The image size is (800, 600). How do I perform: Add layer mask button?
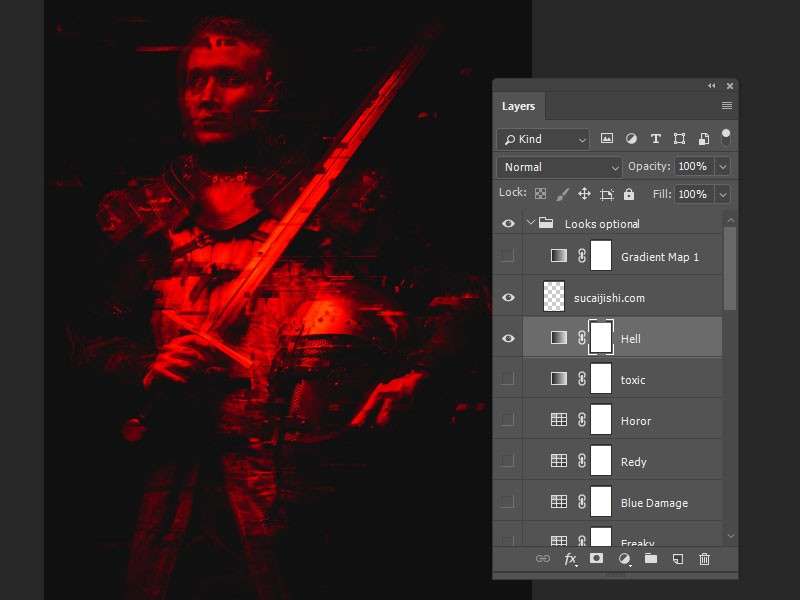tap(596, 558)
